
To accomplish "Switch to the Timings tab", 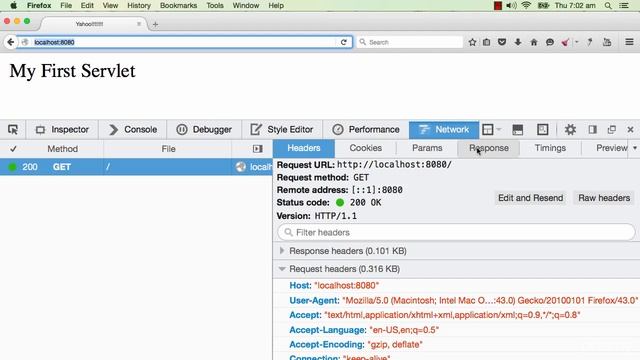I will [550, 148].
